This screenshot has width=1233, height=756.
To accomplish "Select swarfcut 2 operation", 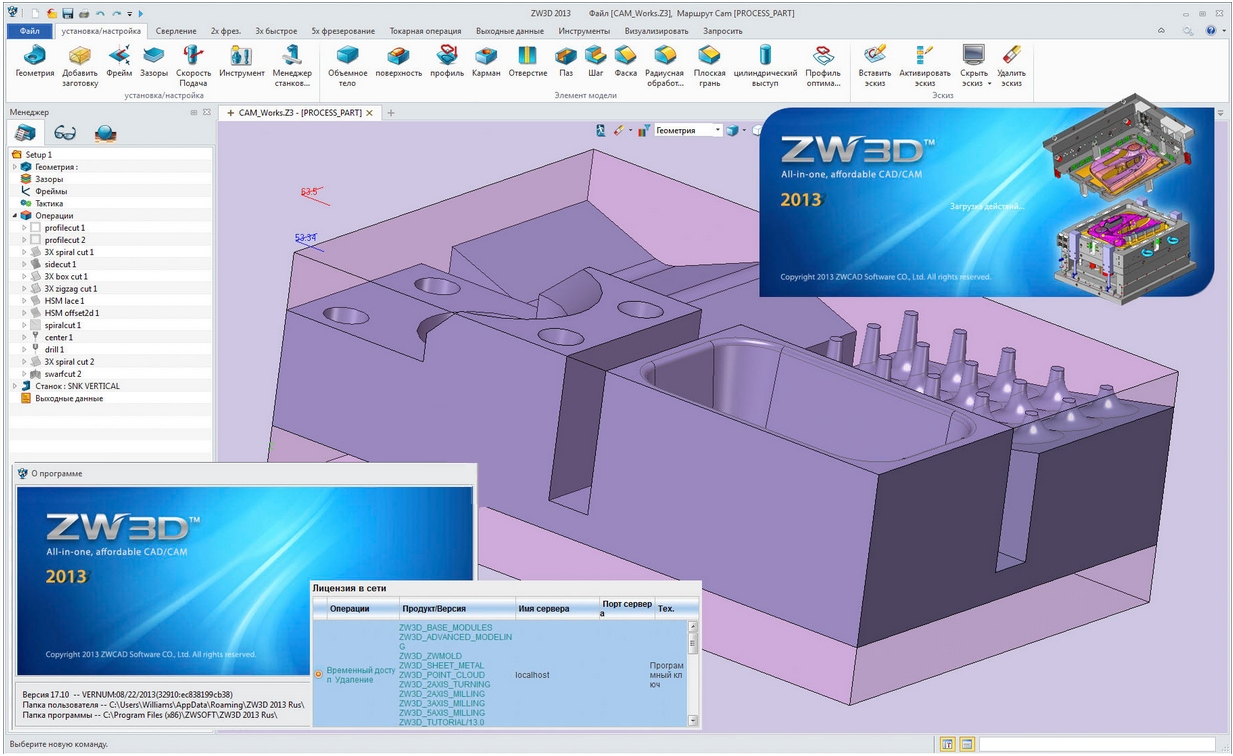I will 63,374.
